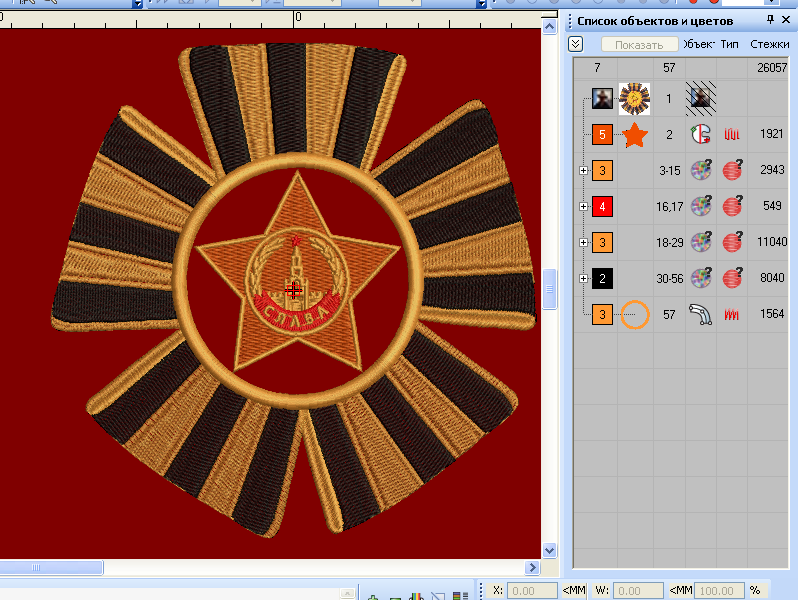Select the total stitch count 26057
Image resolution: width=800 pixels, height=600 pixels.
click(x=772, y=68)
